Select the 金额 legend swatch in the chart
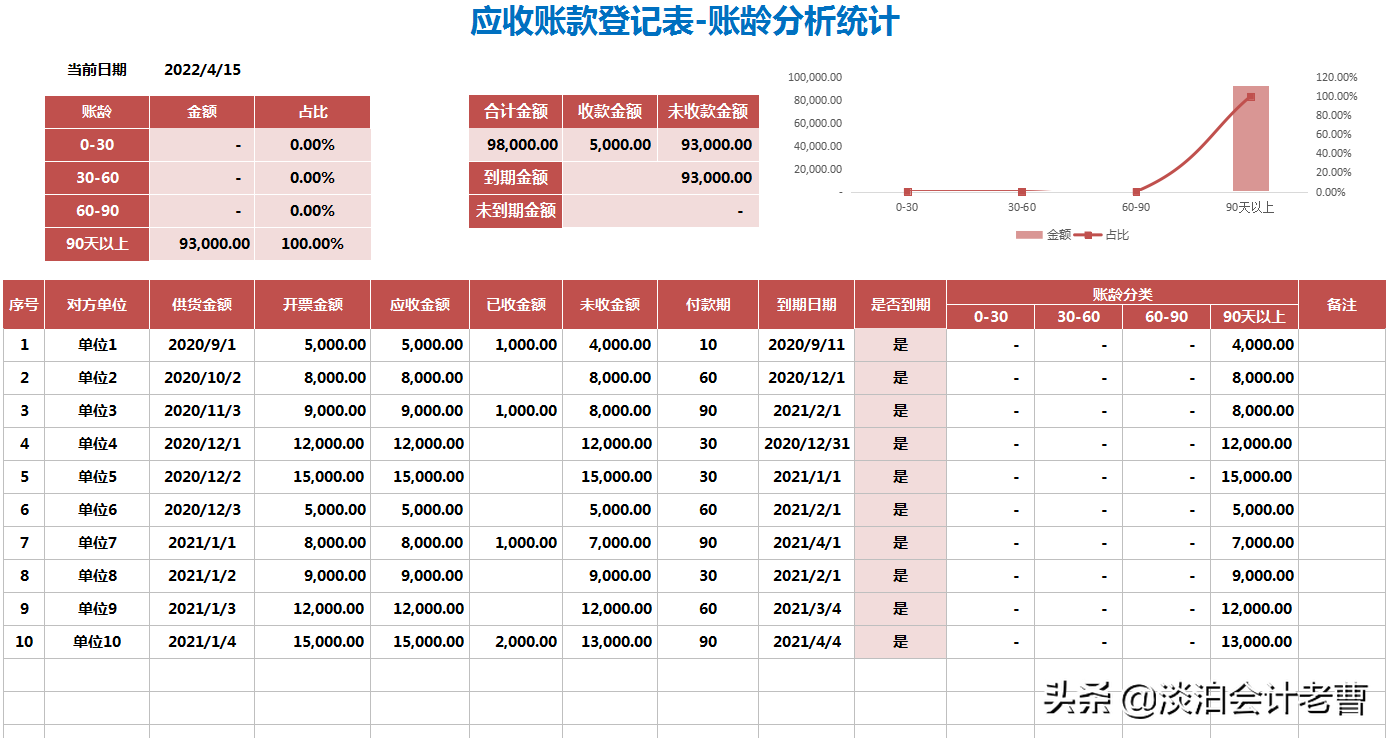The height and width of the screenshot is (738, 1390). pos(1030,235)
